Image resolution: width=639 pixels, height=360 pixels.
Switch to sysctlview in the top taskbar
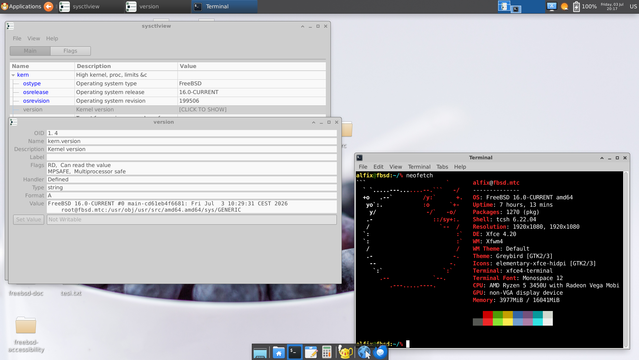[x=90, y=7]
